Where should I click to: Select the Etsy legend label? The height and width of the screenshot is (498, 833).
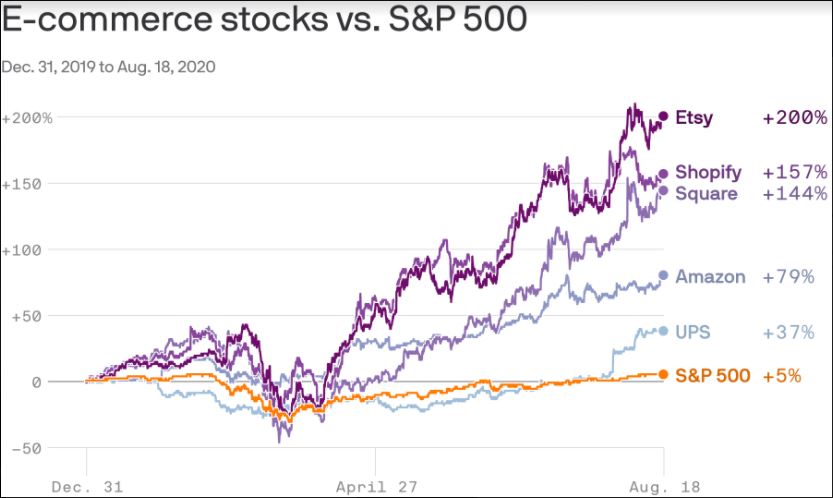(x=694, y=117)
